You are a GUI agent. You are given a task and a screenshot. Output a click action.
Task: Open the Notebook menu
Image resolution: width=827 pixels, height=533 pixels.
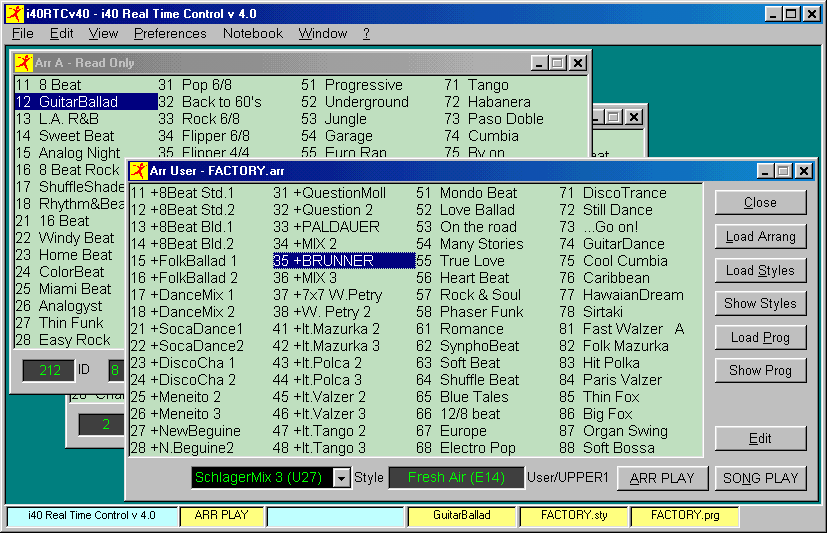tap(252, 33)
